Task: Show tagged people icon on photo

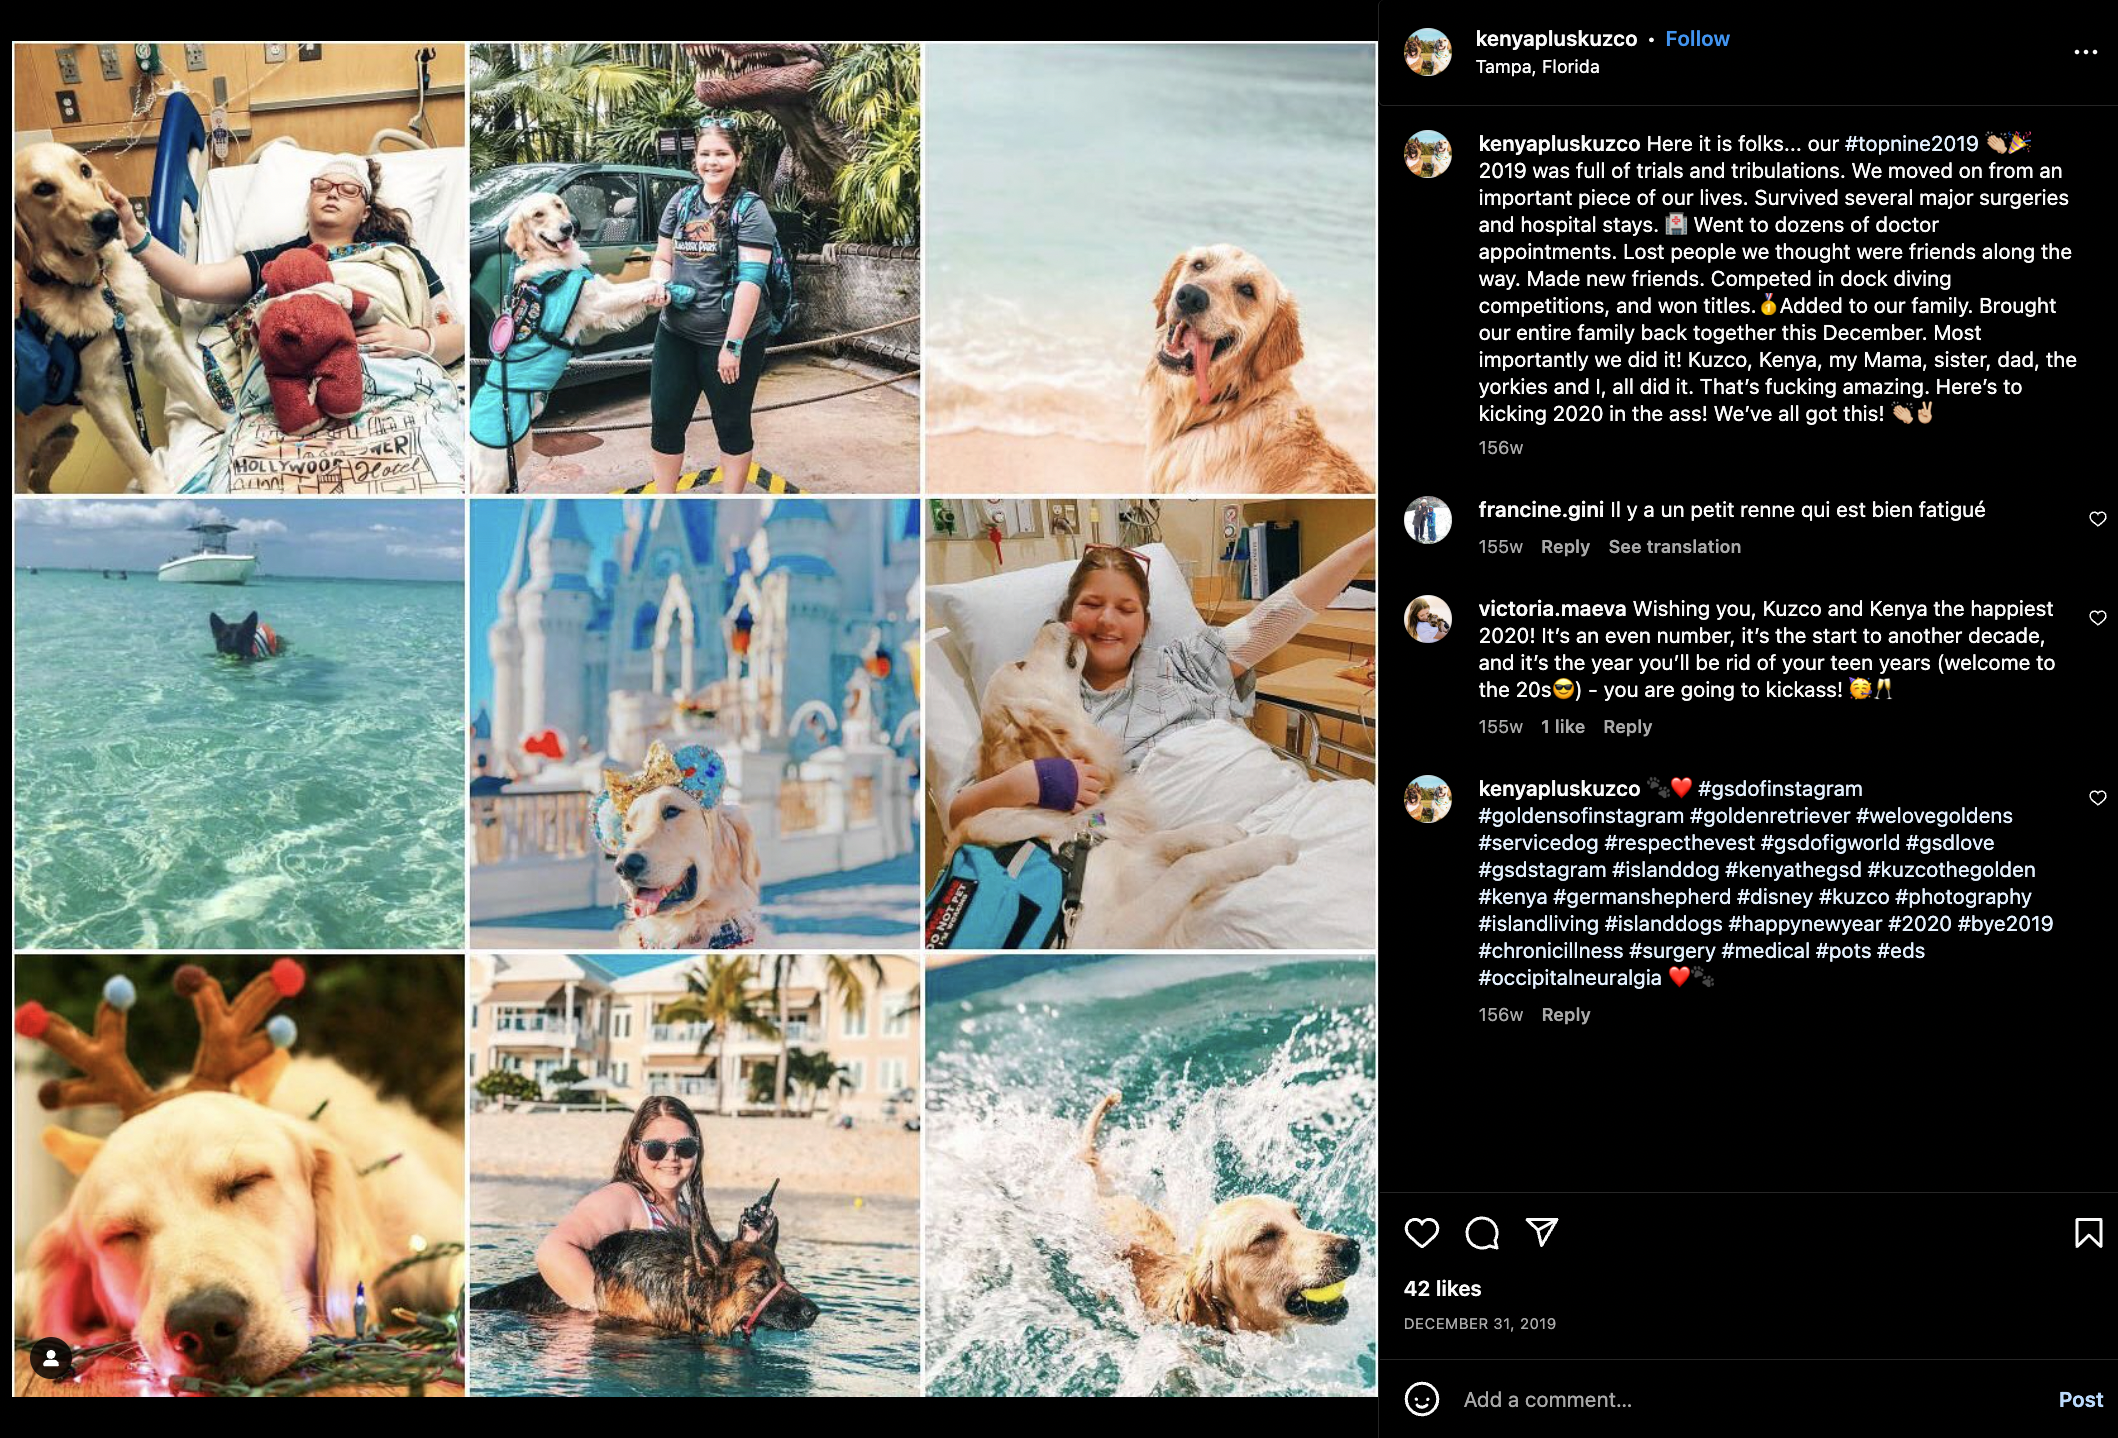Action: point(51,1358)
